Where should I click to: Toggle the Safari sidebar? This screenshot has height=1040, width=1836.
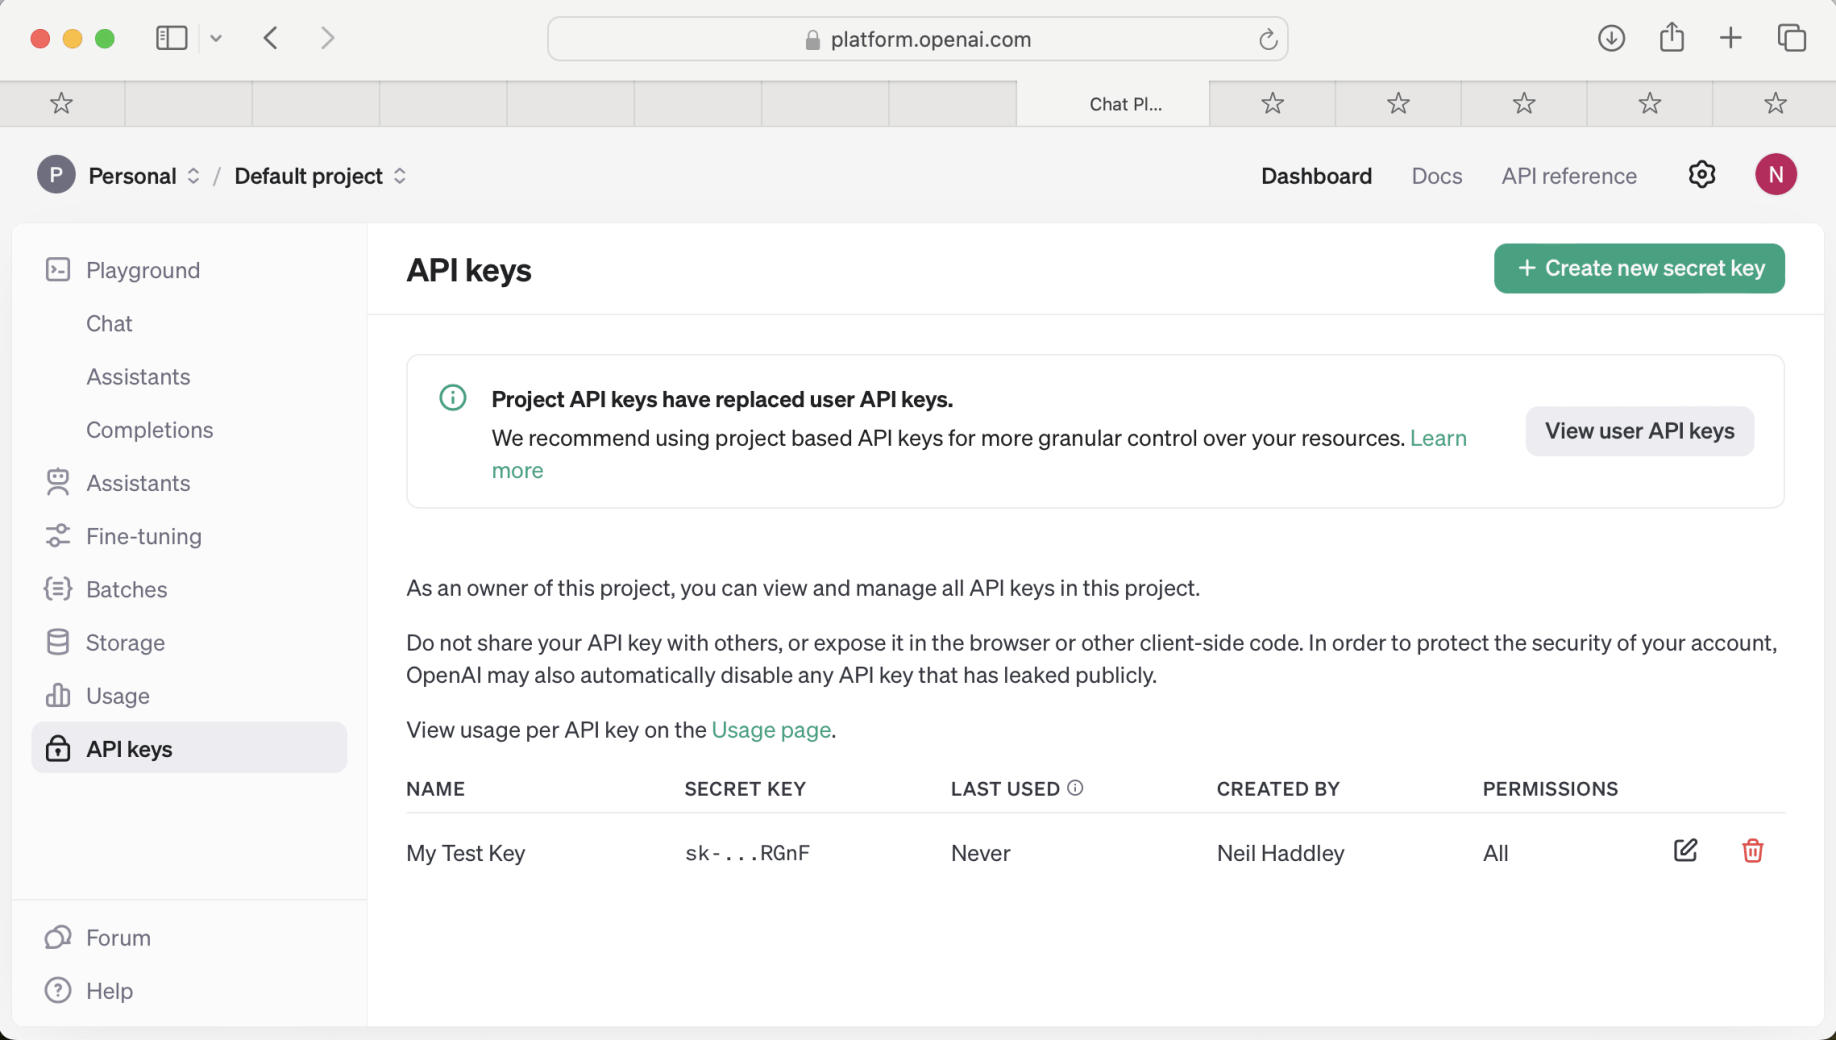point(171,39)
